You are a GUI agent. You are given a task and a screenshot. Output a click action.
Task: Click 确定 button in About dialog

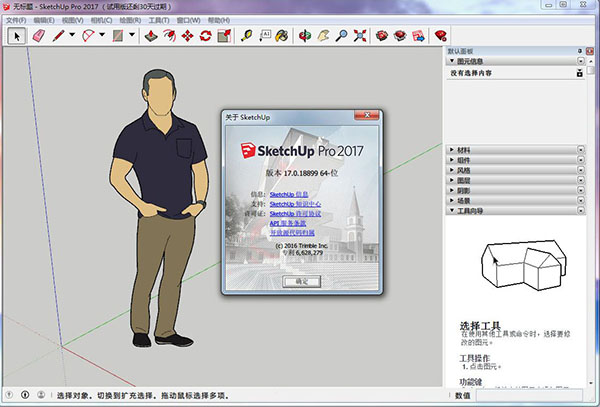302,281
